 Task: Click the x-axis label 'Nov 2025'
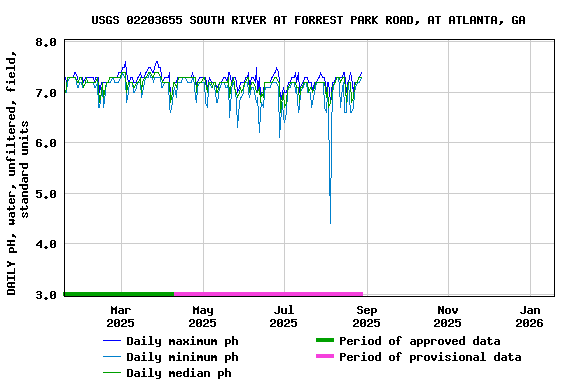coord(447,317)
